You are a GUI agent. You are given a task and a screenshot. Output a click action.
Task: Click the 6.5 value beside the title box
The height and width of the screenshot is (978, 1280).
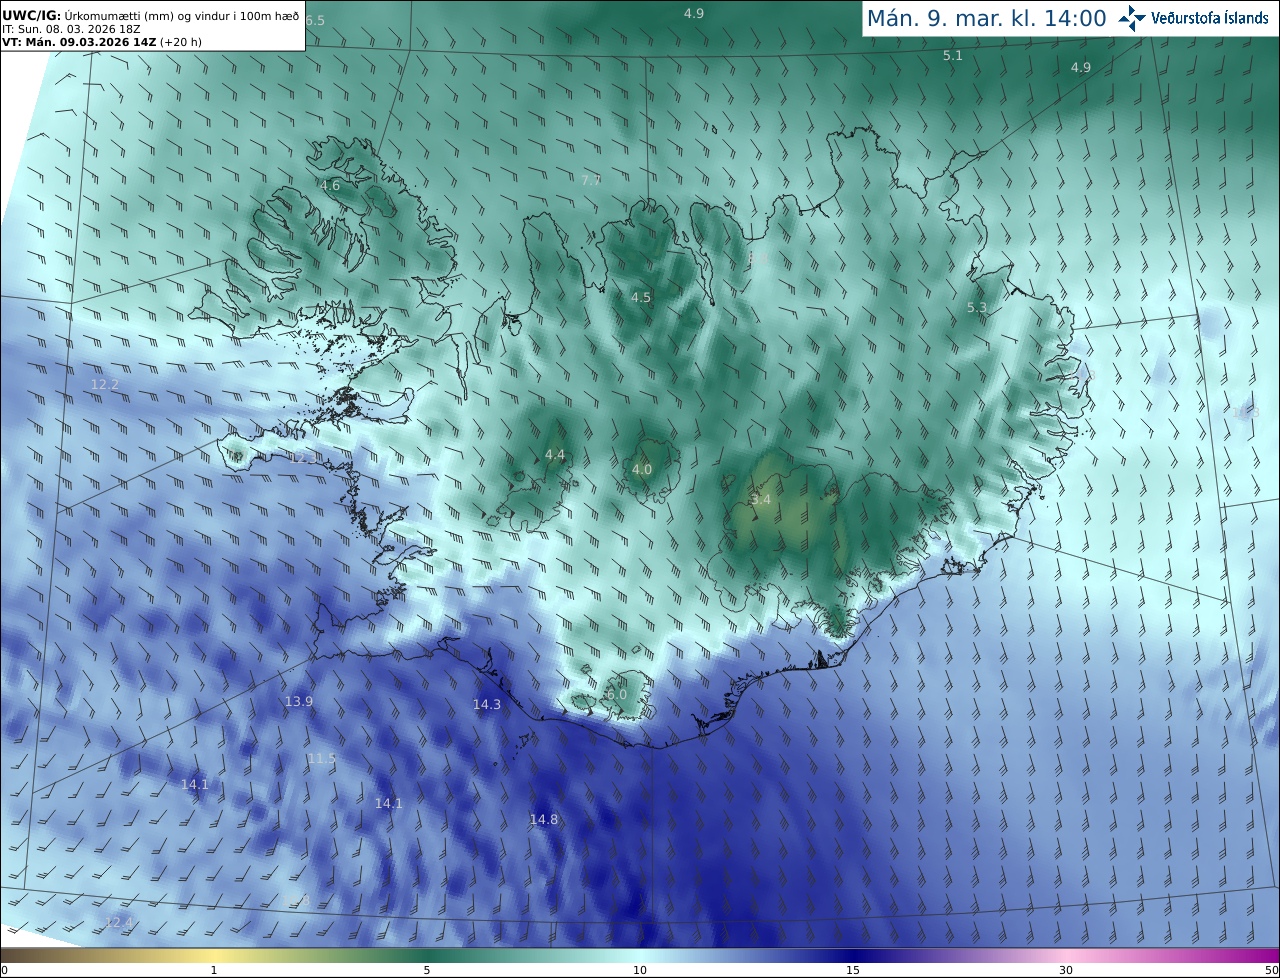coord(315,21)
